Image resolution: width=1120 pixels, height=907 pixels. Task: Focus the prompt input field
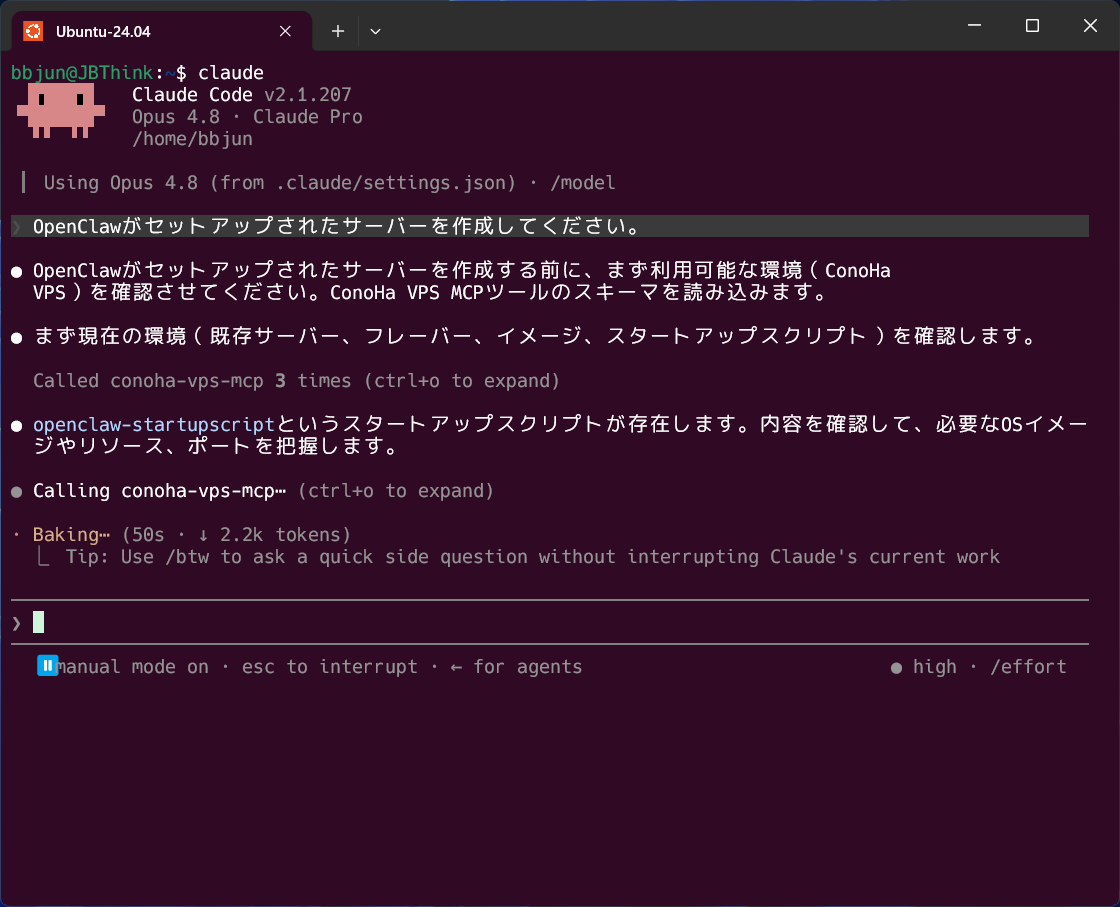[x=550, y=623]
